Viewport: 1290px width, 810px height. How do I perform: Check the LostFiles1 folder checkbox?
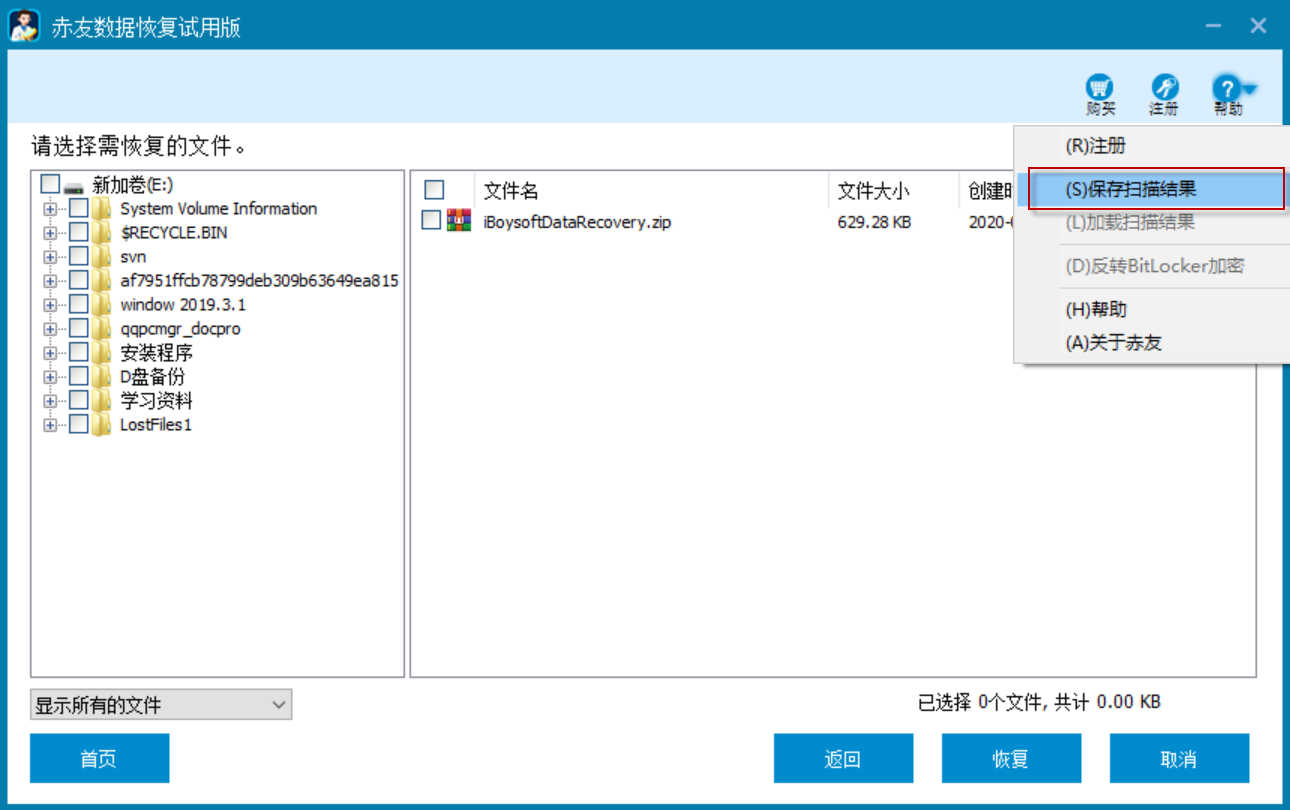click(x=78, y=425)
